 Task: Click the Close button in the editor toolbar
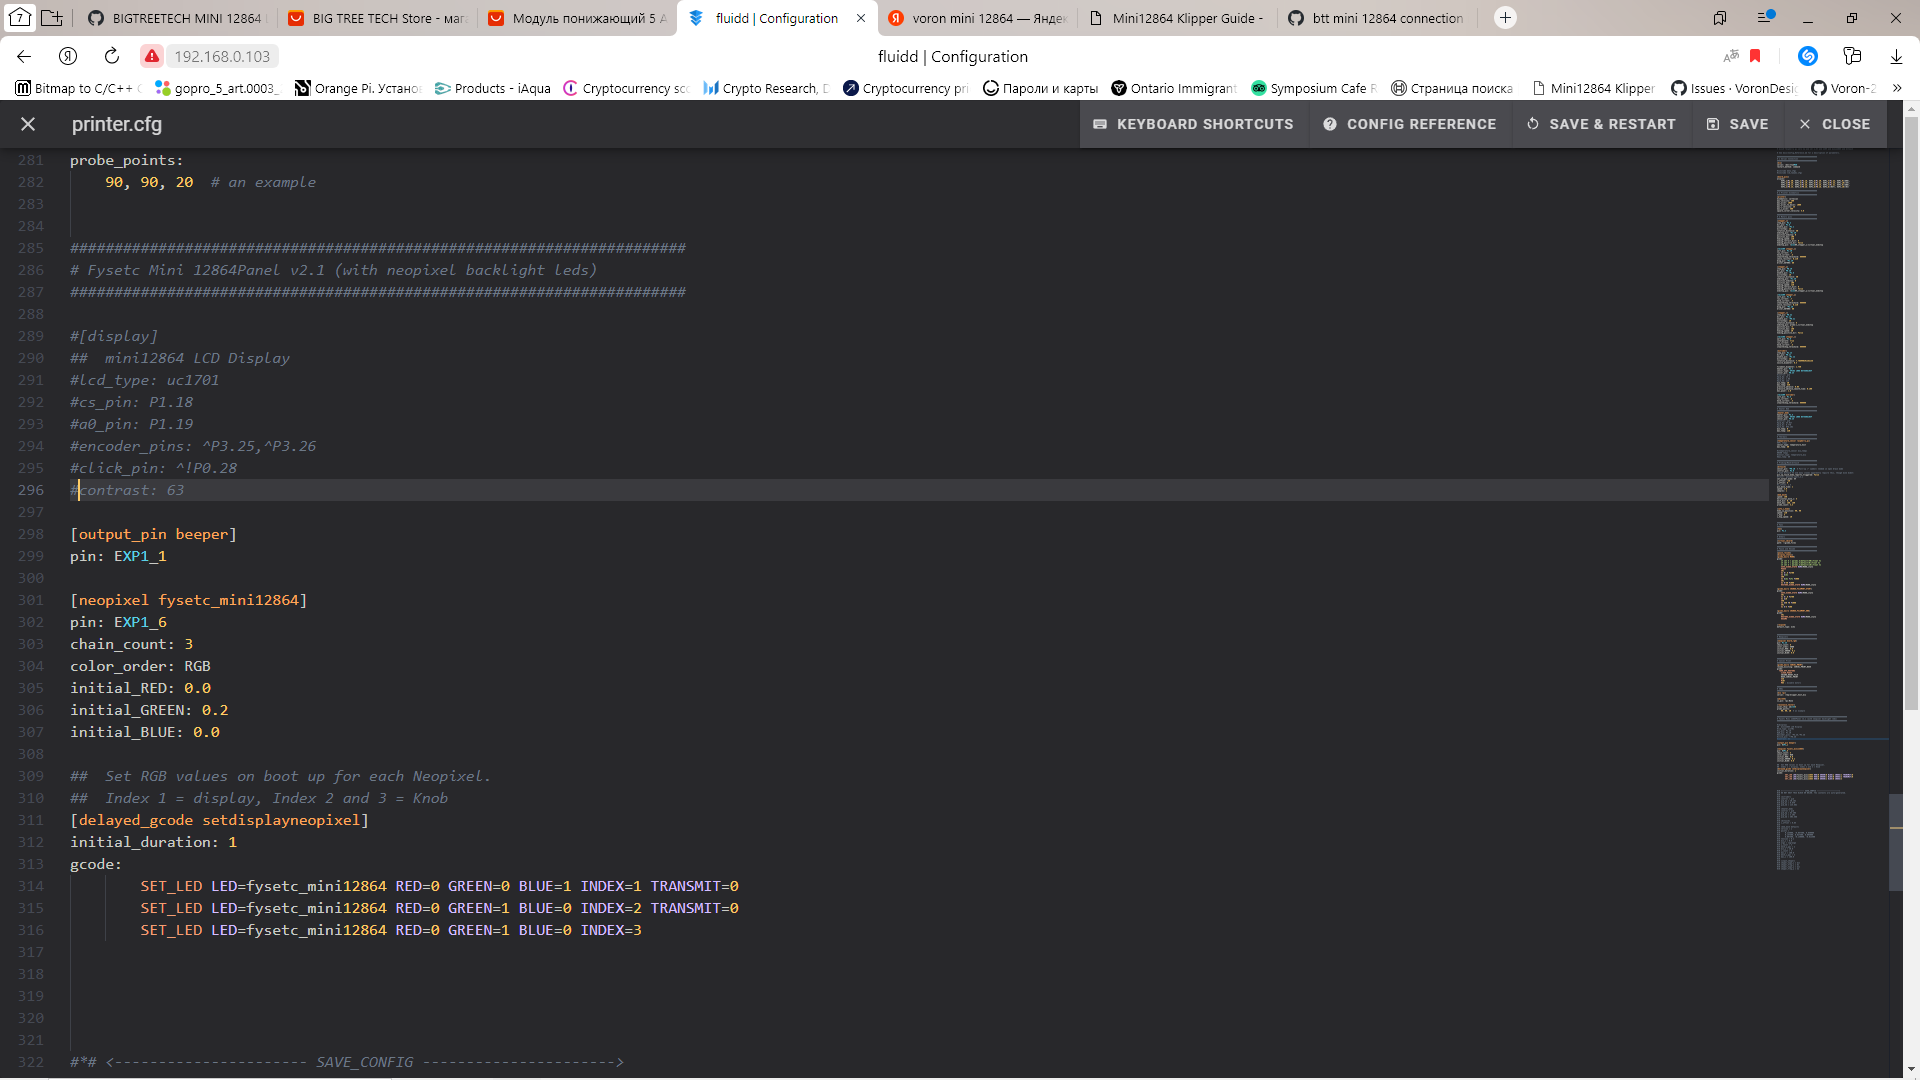[x=1835, y=124]
